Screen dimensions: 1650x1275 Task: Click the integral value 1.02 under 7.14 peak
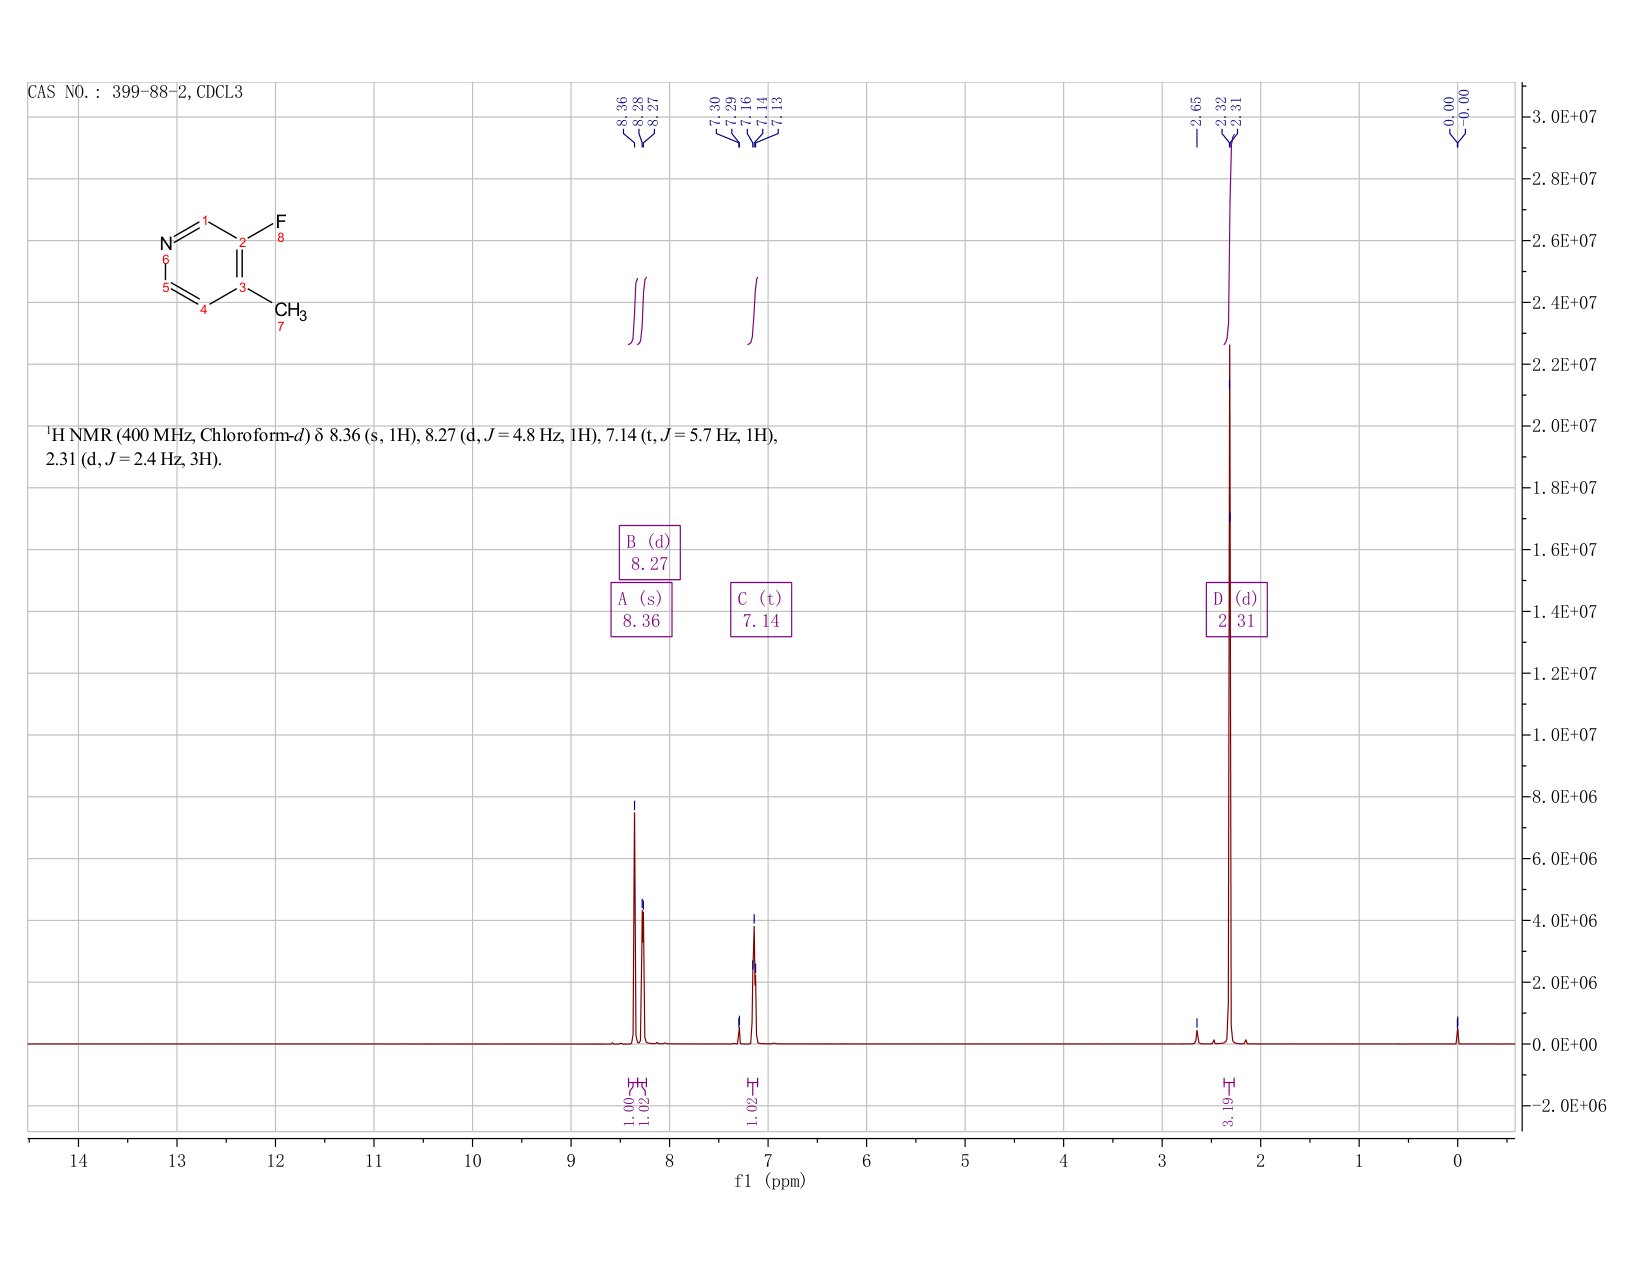pyautogui.click(x=753, y=1110)
